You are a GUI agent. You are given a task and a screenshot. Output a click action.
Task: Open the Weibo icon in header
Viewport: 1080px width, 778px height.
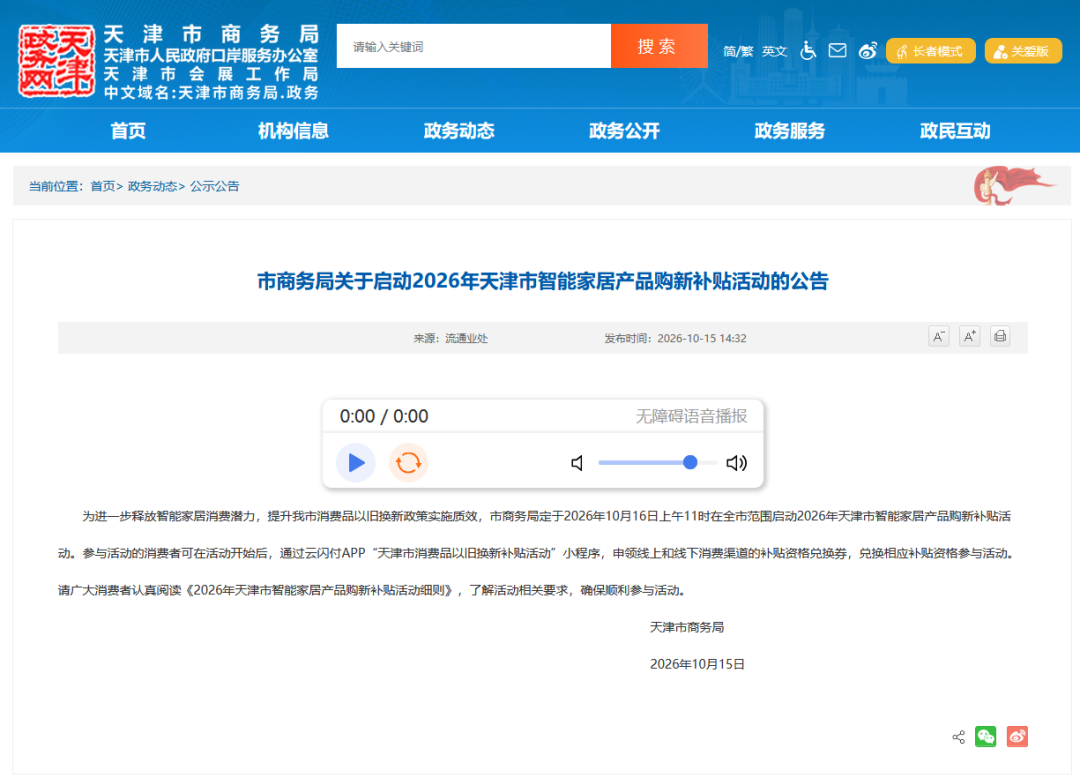point(868,50)
